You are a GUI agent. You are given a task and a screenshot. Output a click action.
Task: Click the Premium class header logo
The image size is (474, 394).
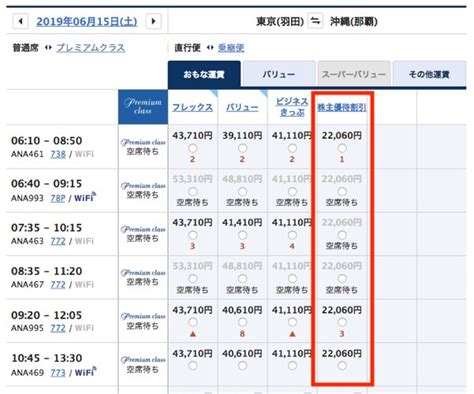click(143, 107)
